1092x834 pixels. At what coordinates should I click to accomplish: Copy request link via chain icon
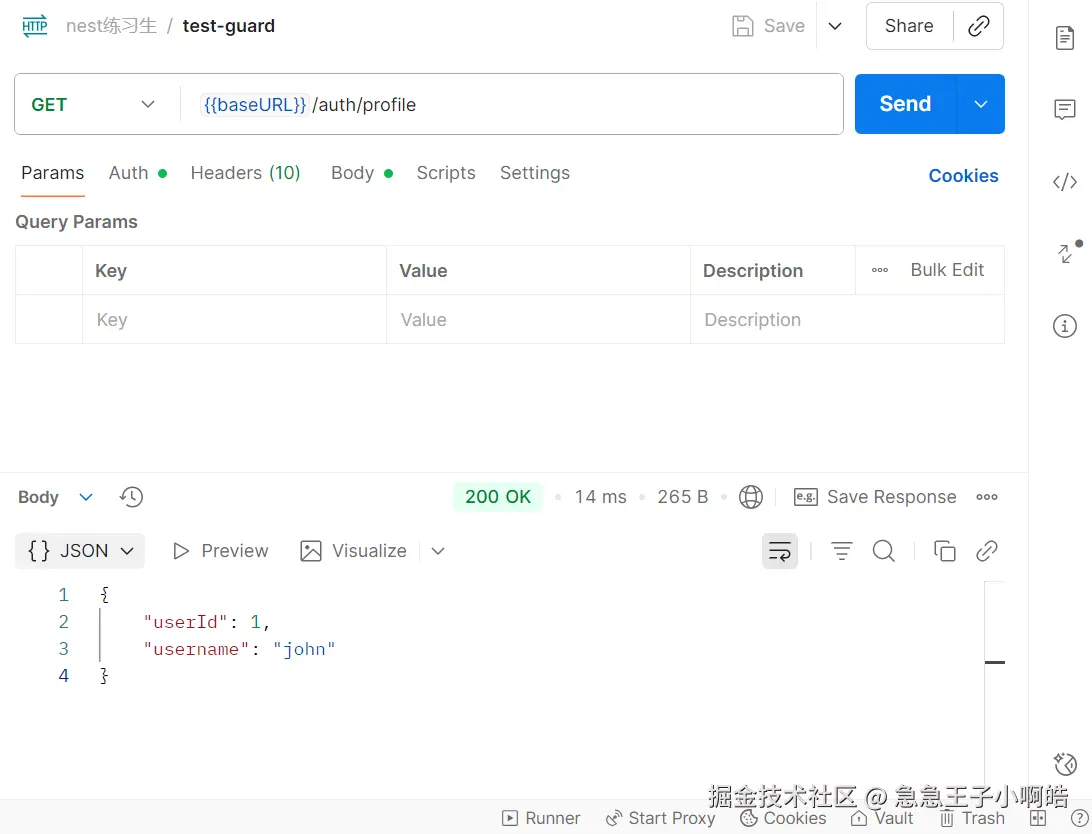point(978,26)
